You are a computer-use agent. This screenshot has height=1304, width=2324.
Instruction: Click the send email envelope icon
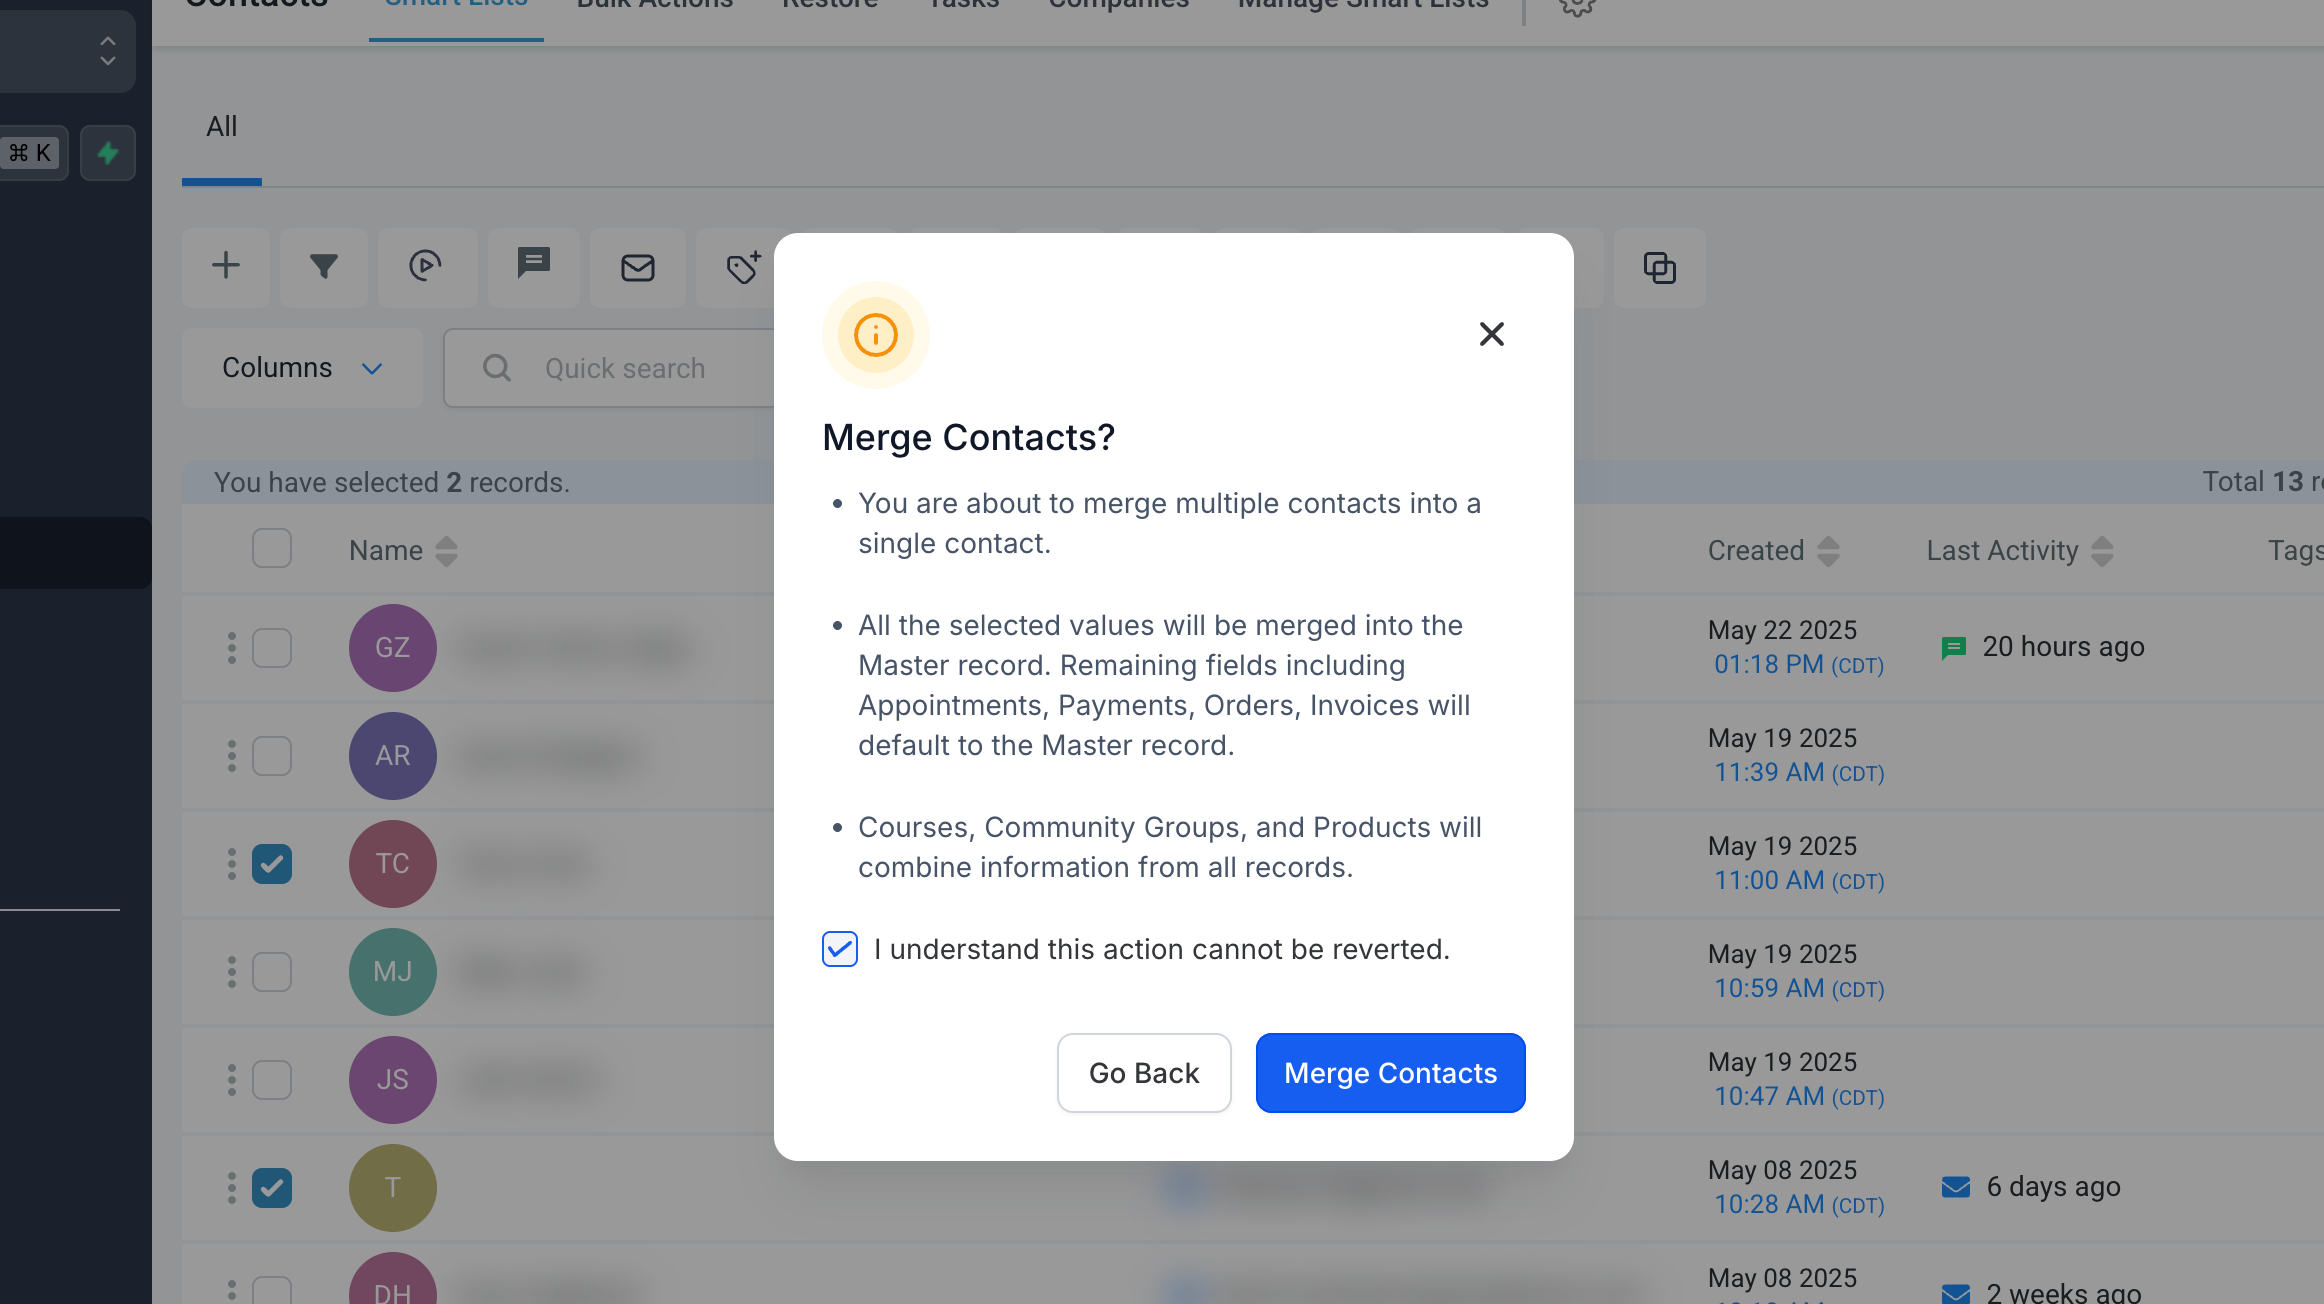point(638,267)
